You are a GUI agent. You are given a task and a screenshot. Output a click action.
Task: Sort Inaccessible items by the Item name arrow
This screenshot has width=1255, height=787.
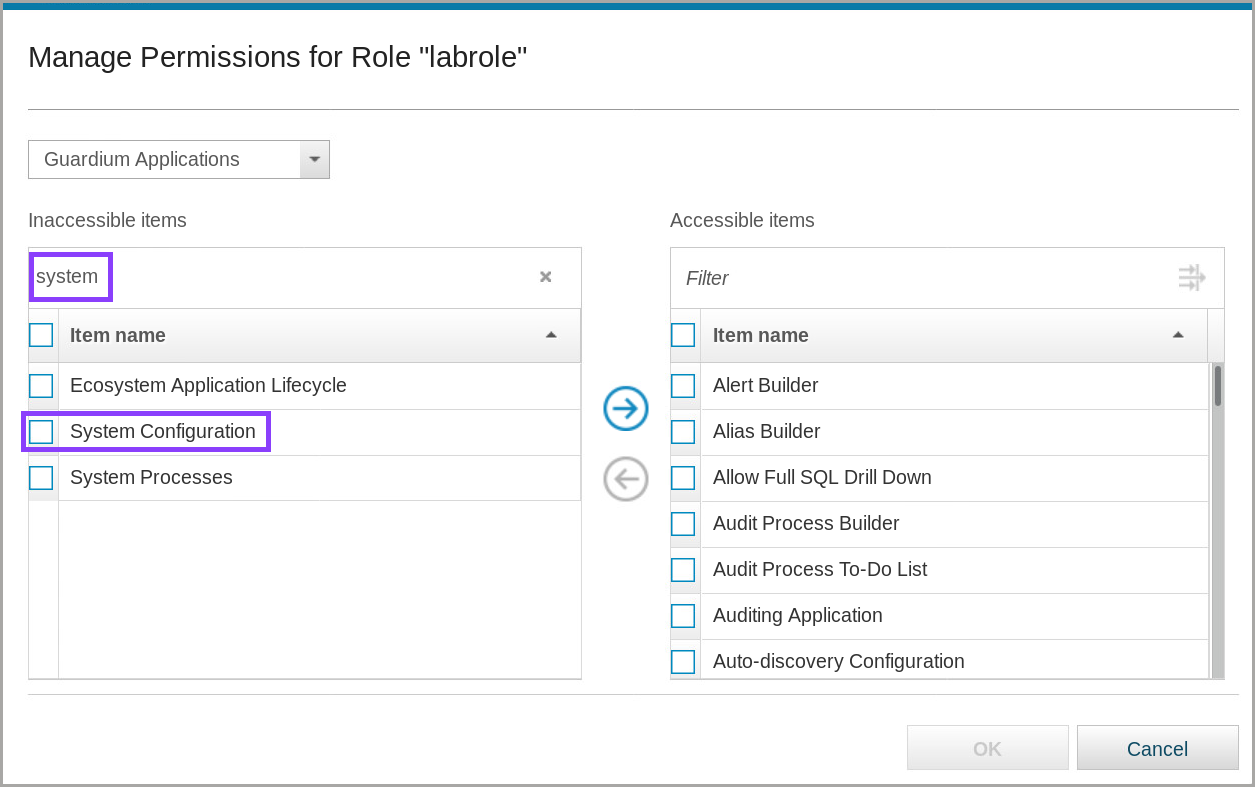click(551, 335)
